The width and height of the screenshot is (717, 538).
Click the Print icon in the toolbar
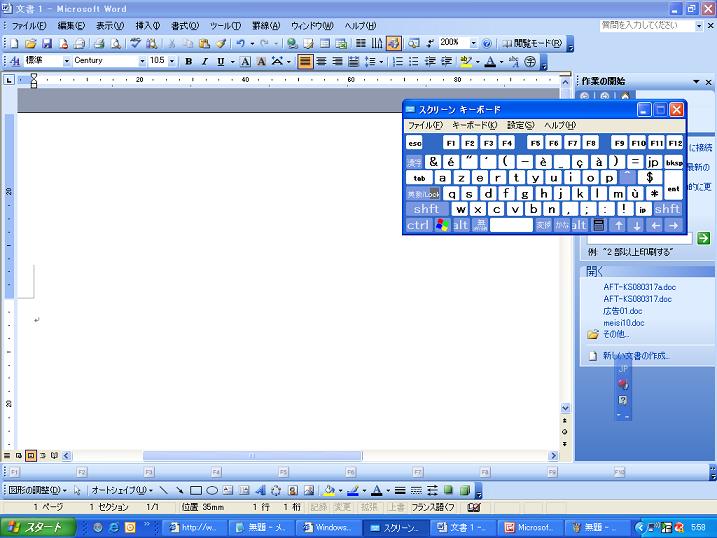pos(99,43)
